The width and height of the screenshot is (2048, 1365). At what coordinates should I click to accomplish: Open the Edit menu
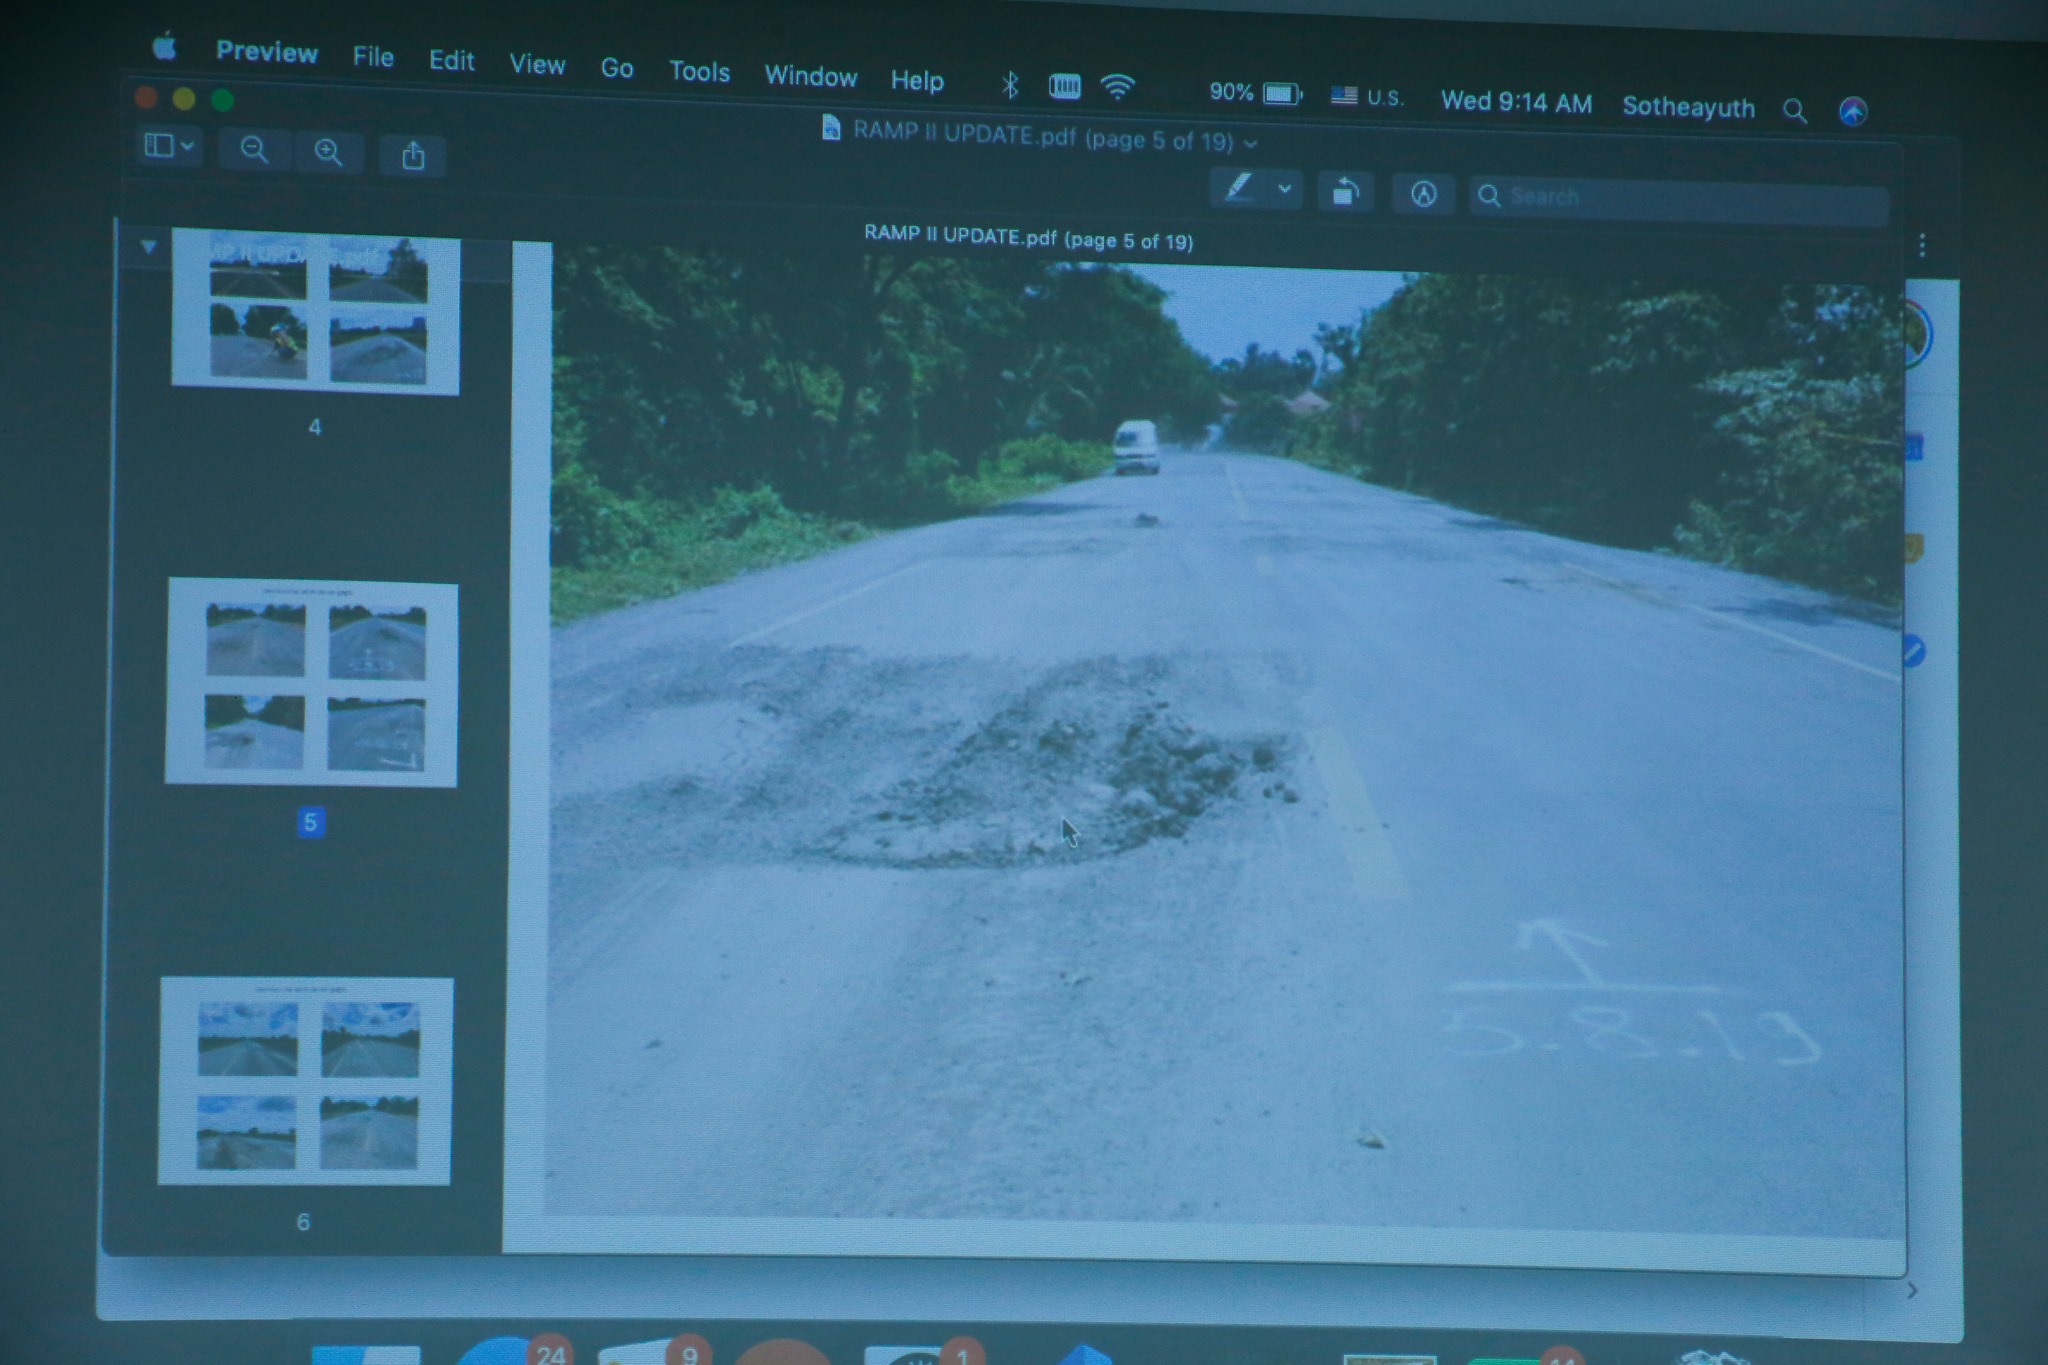tap(452, 61)
